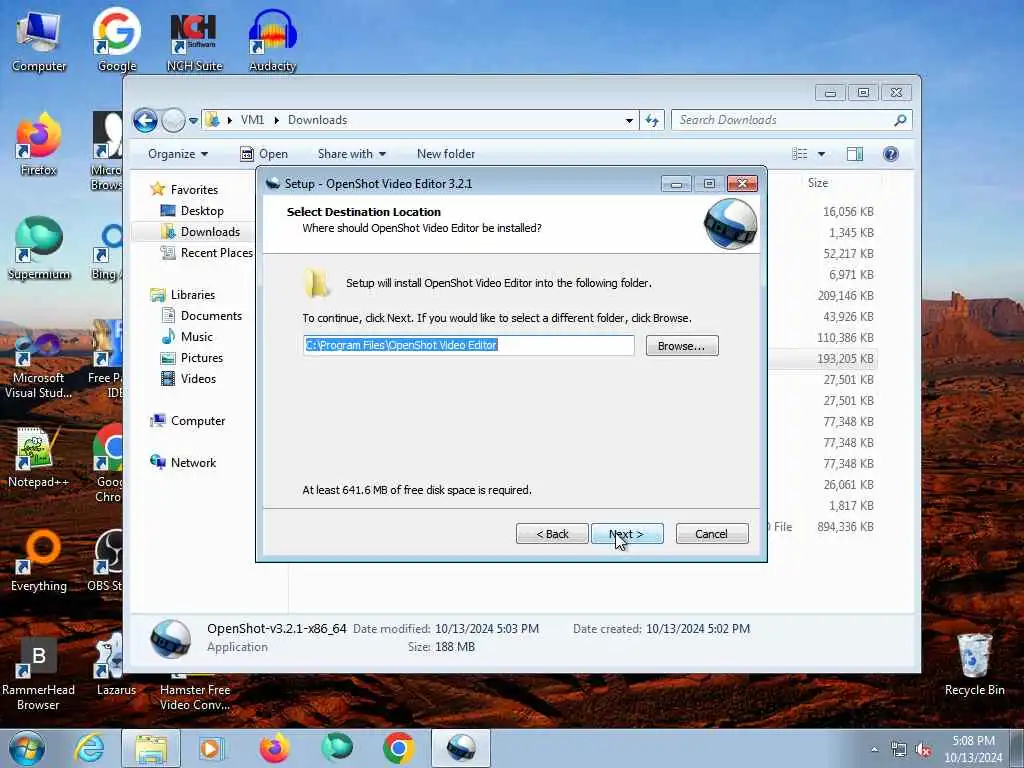Open the Organize menu
Viewport: 1024px width, 768px height.
coord(178,154)
